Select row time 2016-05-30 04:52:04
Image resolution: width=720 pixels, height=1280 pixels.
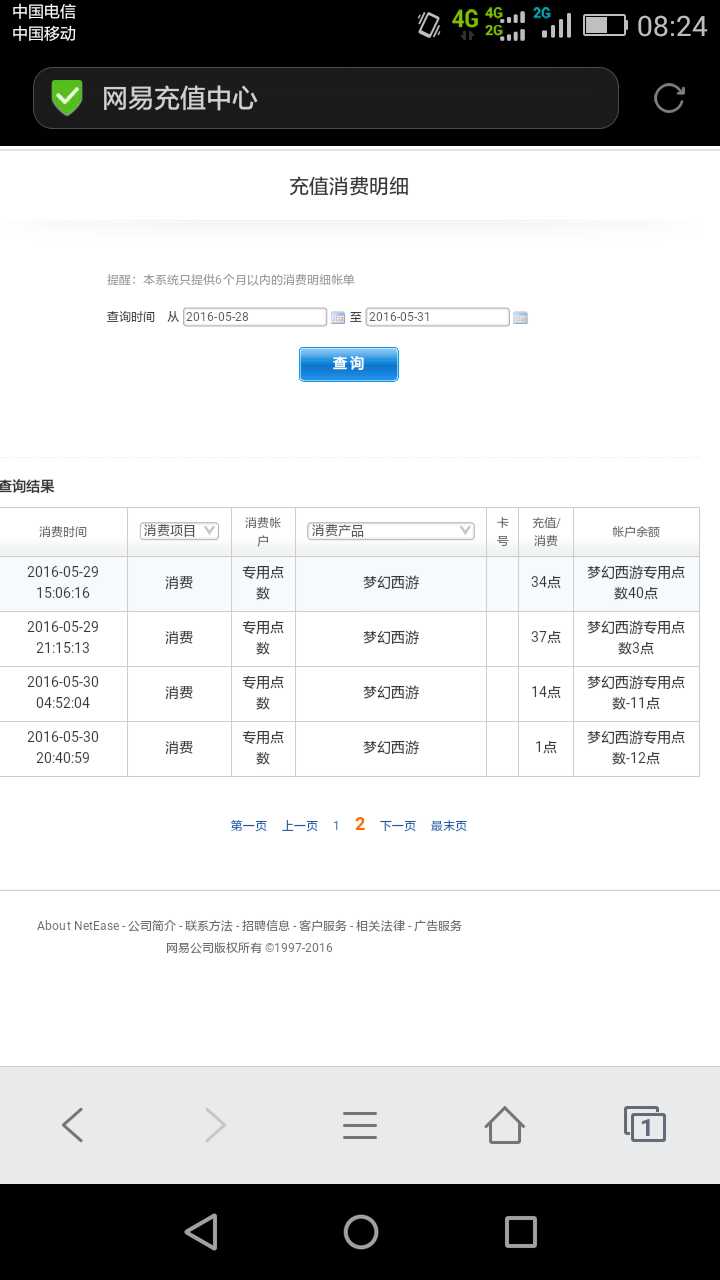tap(63, 693)
